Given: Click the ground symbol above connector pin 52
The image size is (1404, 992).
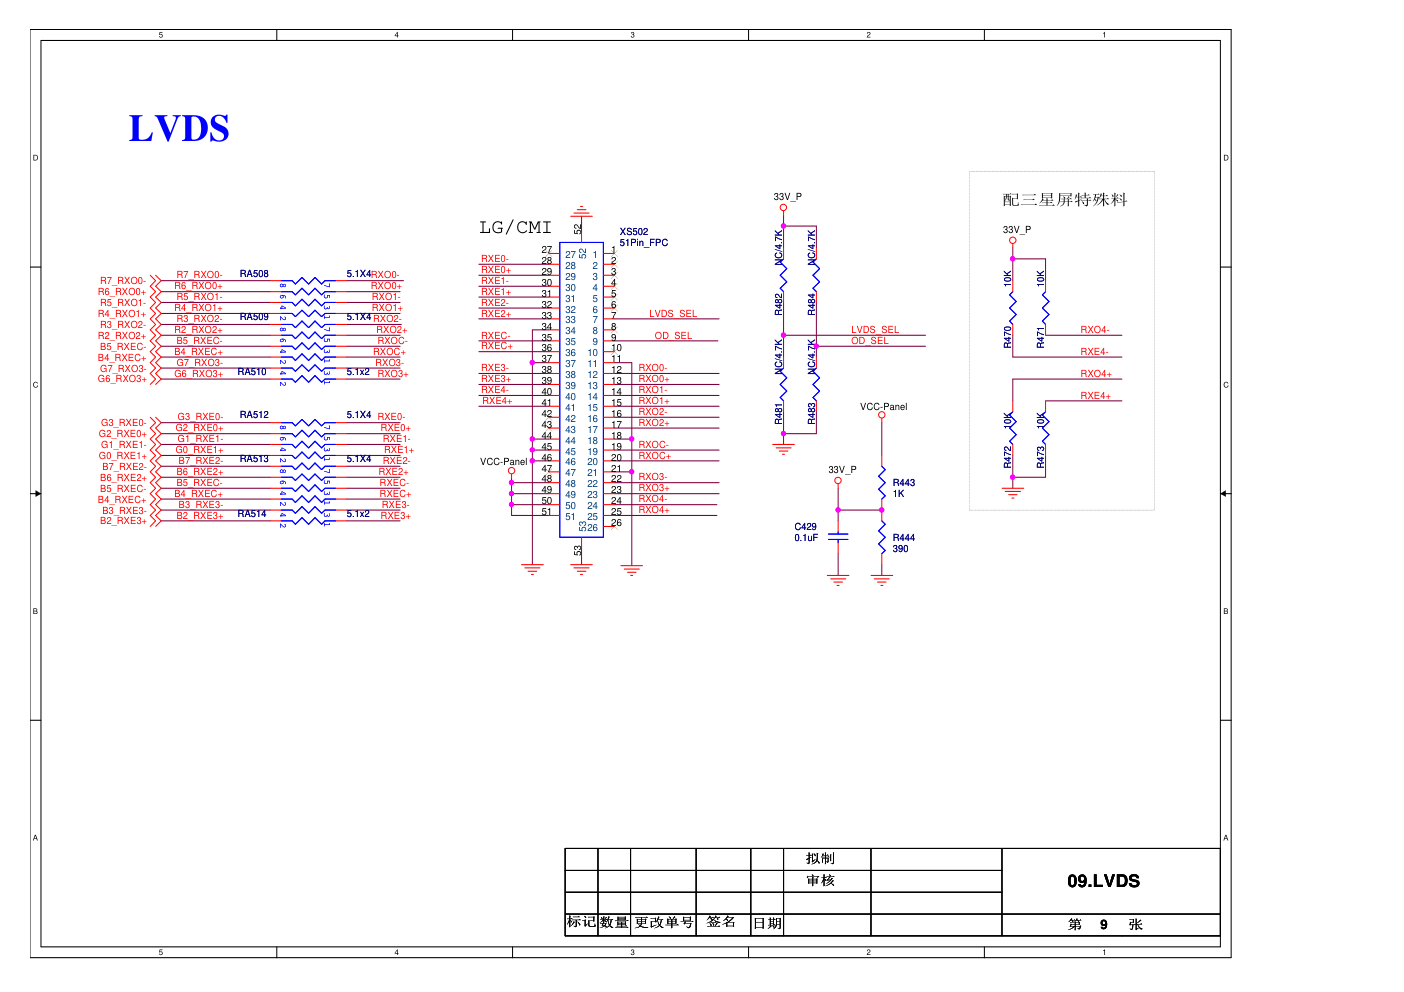Looking at the screenshot, I should [x=581, y=212].
